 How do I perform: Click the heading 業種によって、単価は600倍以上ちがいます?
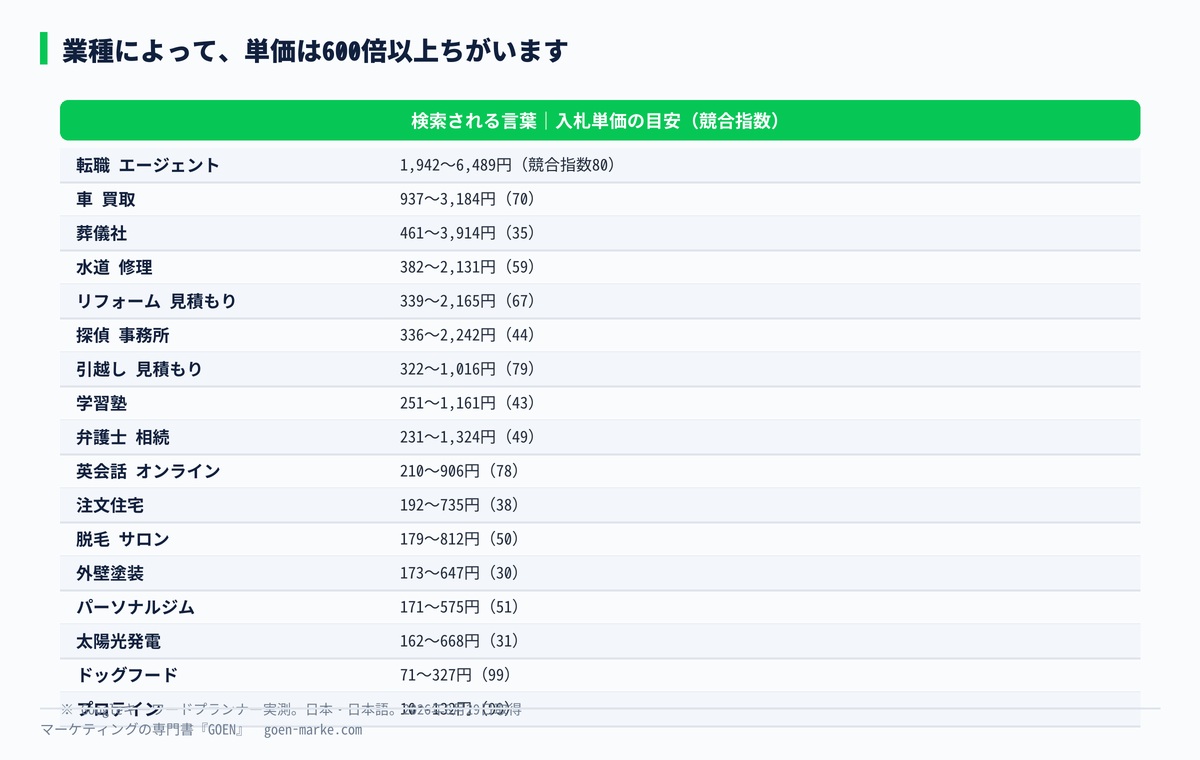pos(315,50)
